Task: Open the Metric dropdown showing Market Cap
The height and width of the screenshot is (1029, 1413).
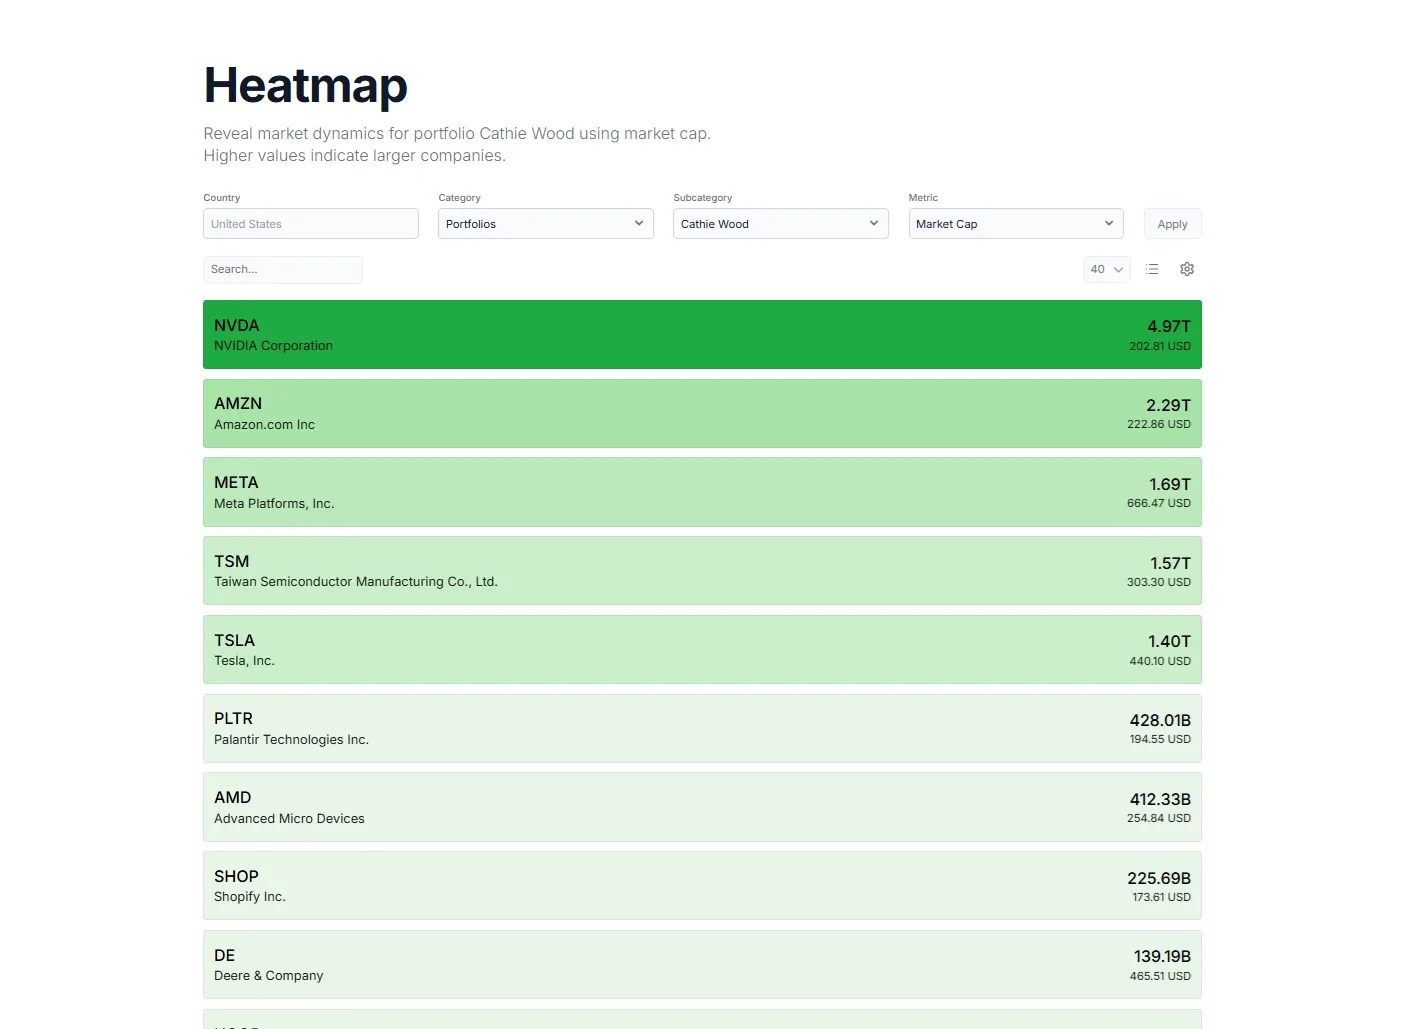Action: pyautogui.click(x=1015, y=223)
